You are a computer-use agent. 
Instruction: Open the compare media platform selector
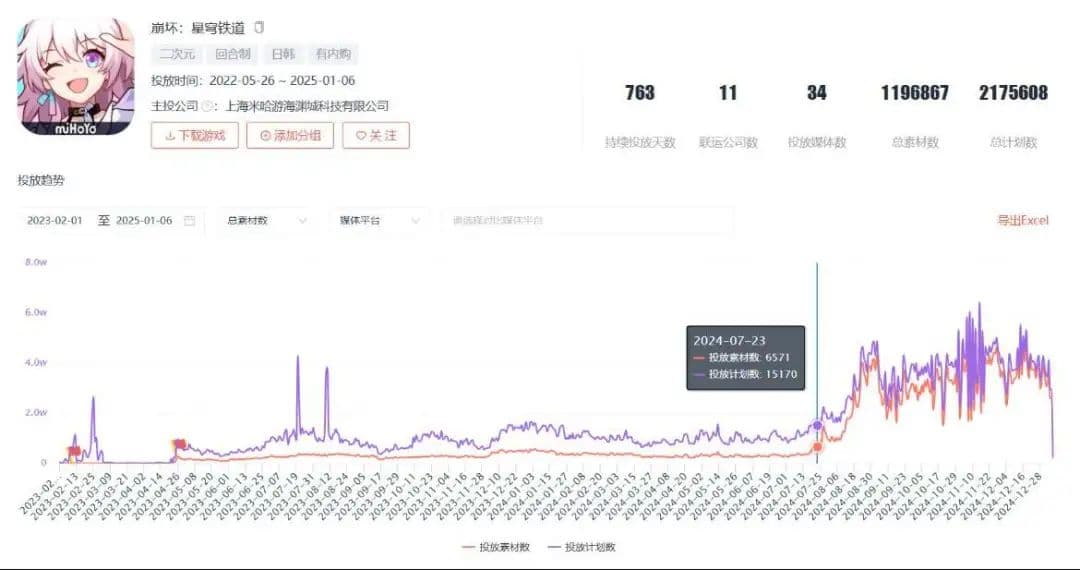point(587,220)
